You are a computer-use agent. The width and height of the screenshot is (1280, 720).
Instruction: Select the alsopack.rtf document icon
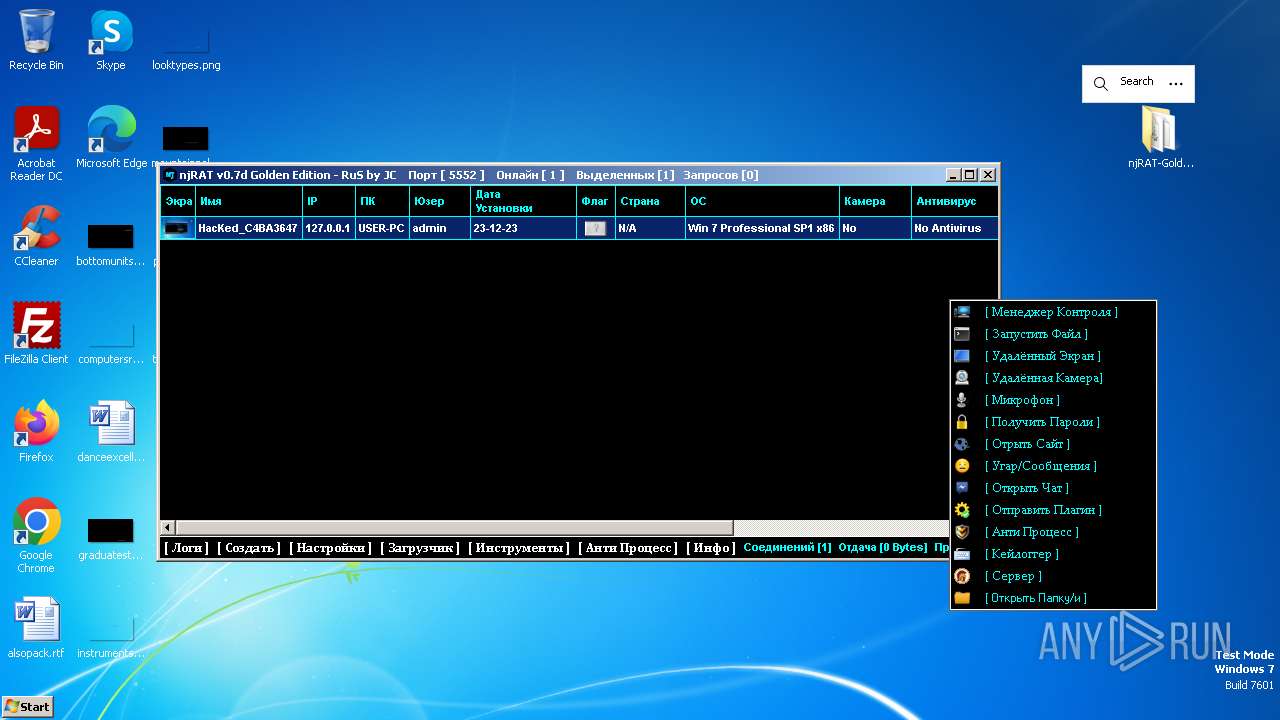(x=36, y=628)
